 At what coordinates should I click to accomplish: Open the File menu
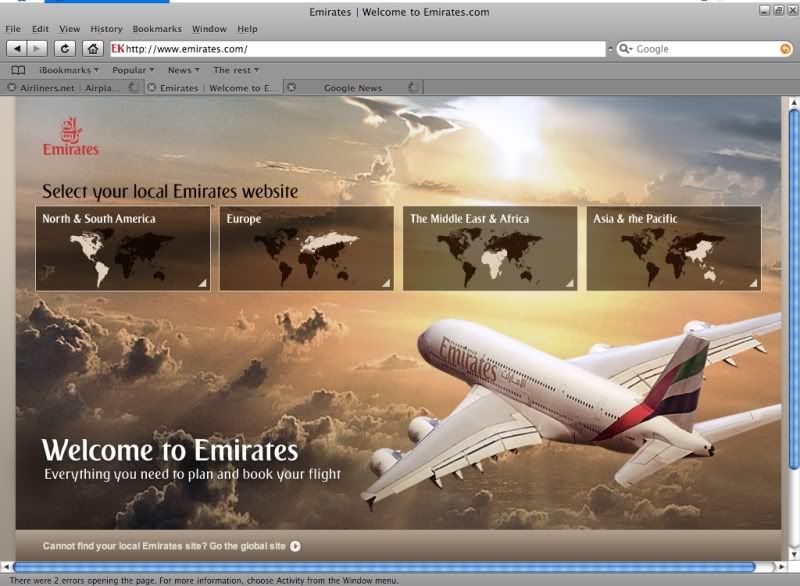(x=13, y=29)
